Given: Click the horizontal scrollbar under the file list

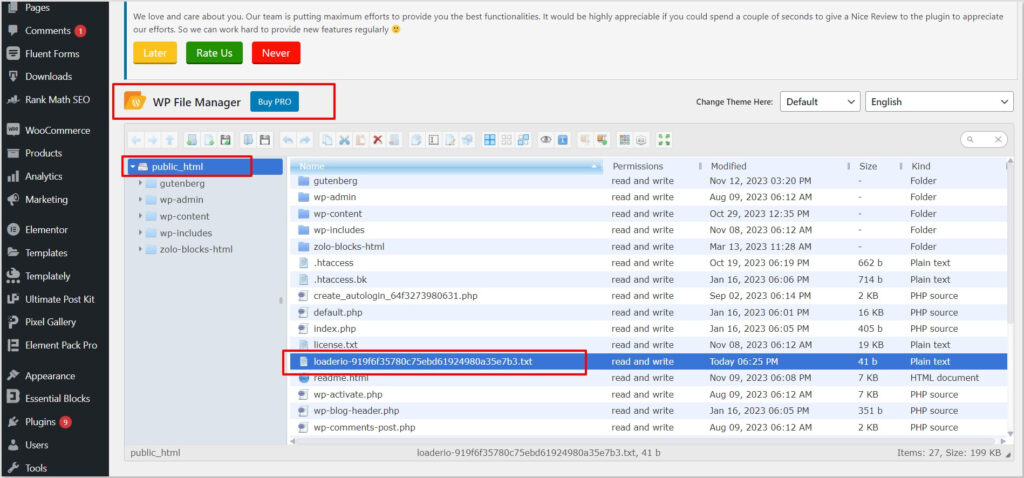Looking at the screenshot, I should 648,441.
